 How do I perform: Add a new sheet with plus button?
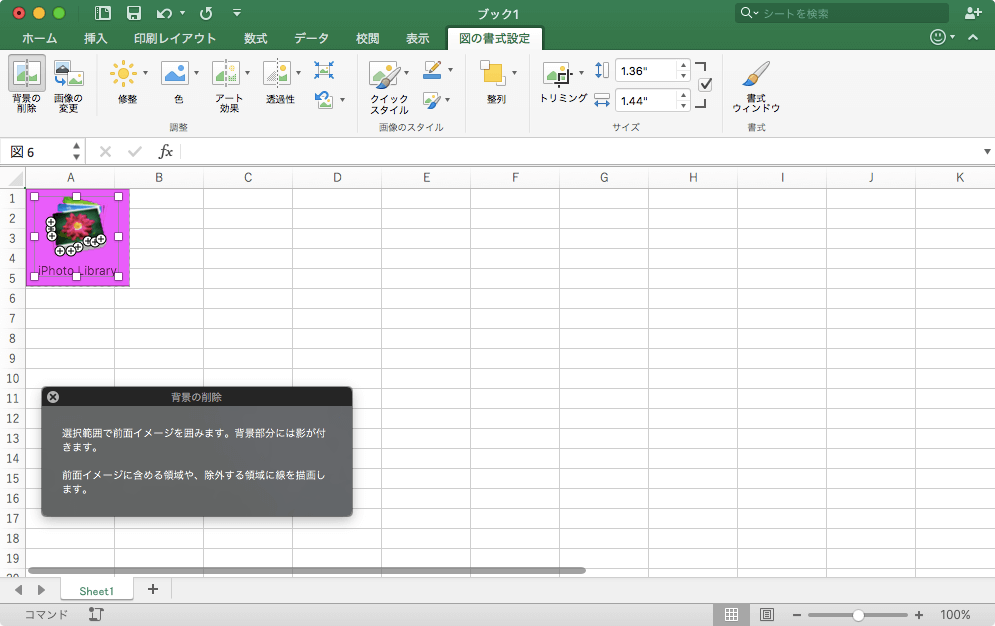point(153,589)
